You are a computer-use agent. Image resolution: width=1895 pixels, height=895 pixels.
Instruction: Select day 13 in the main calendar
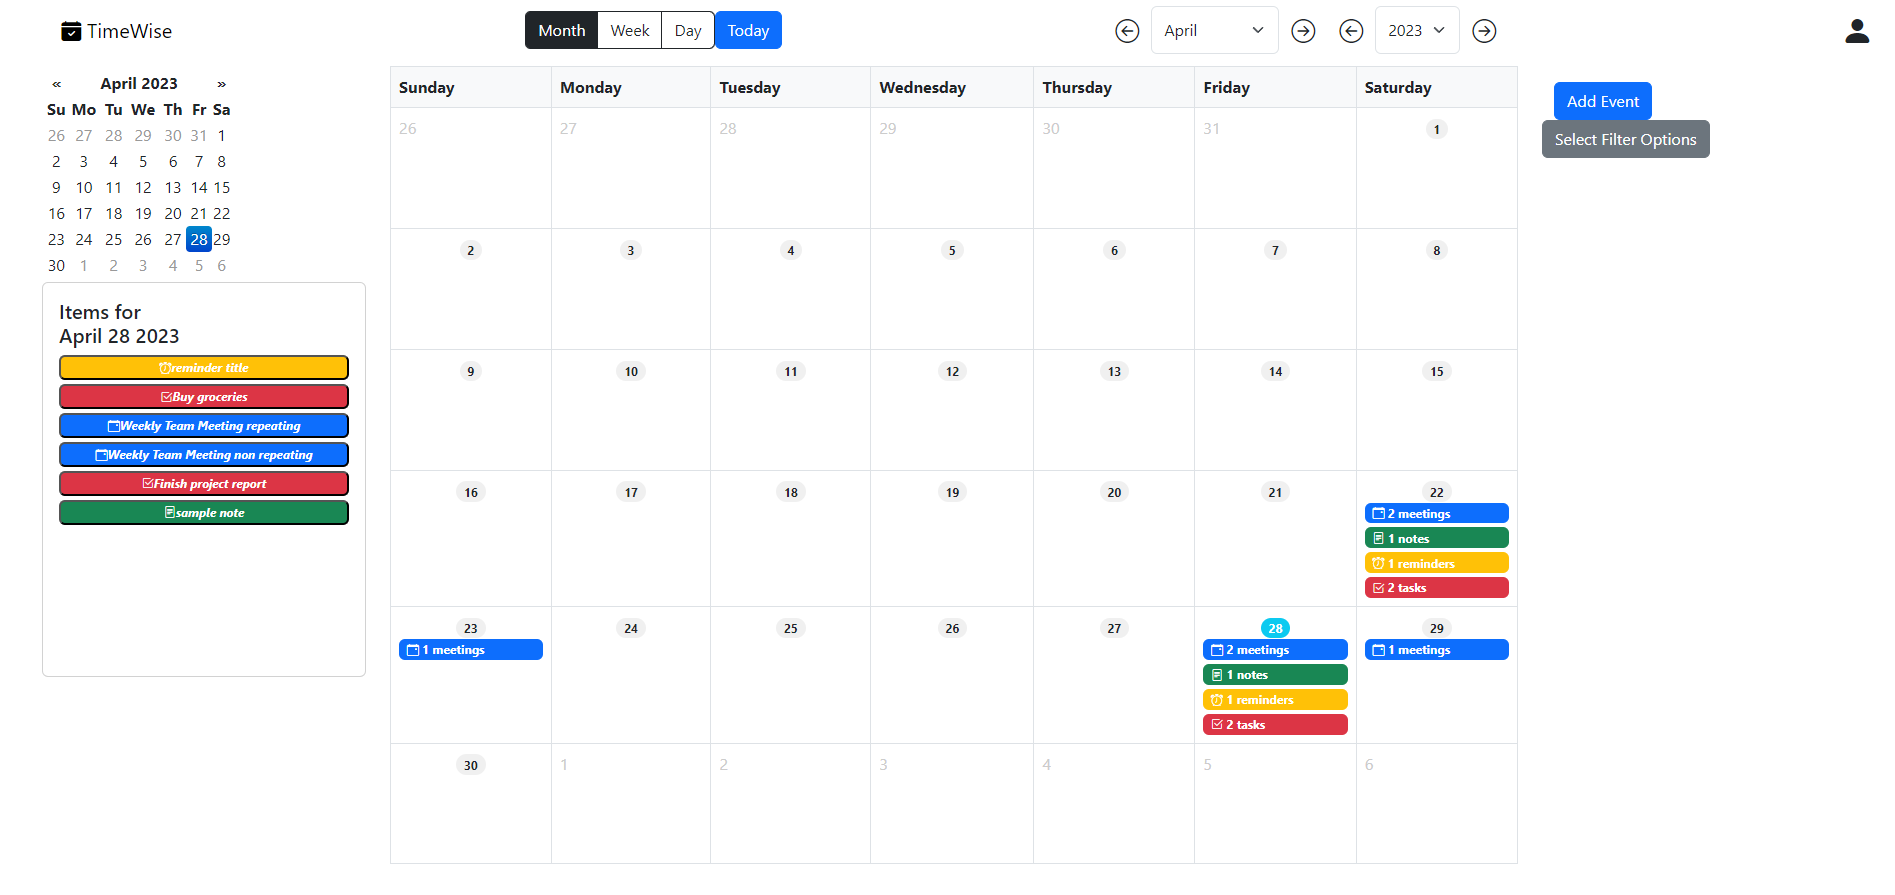coord(1114,371)
